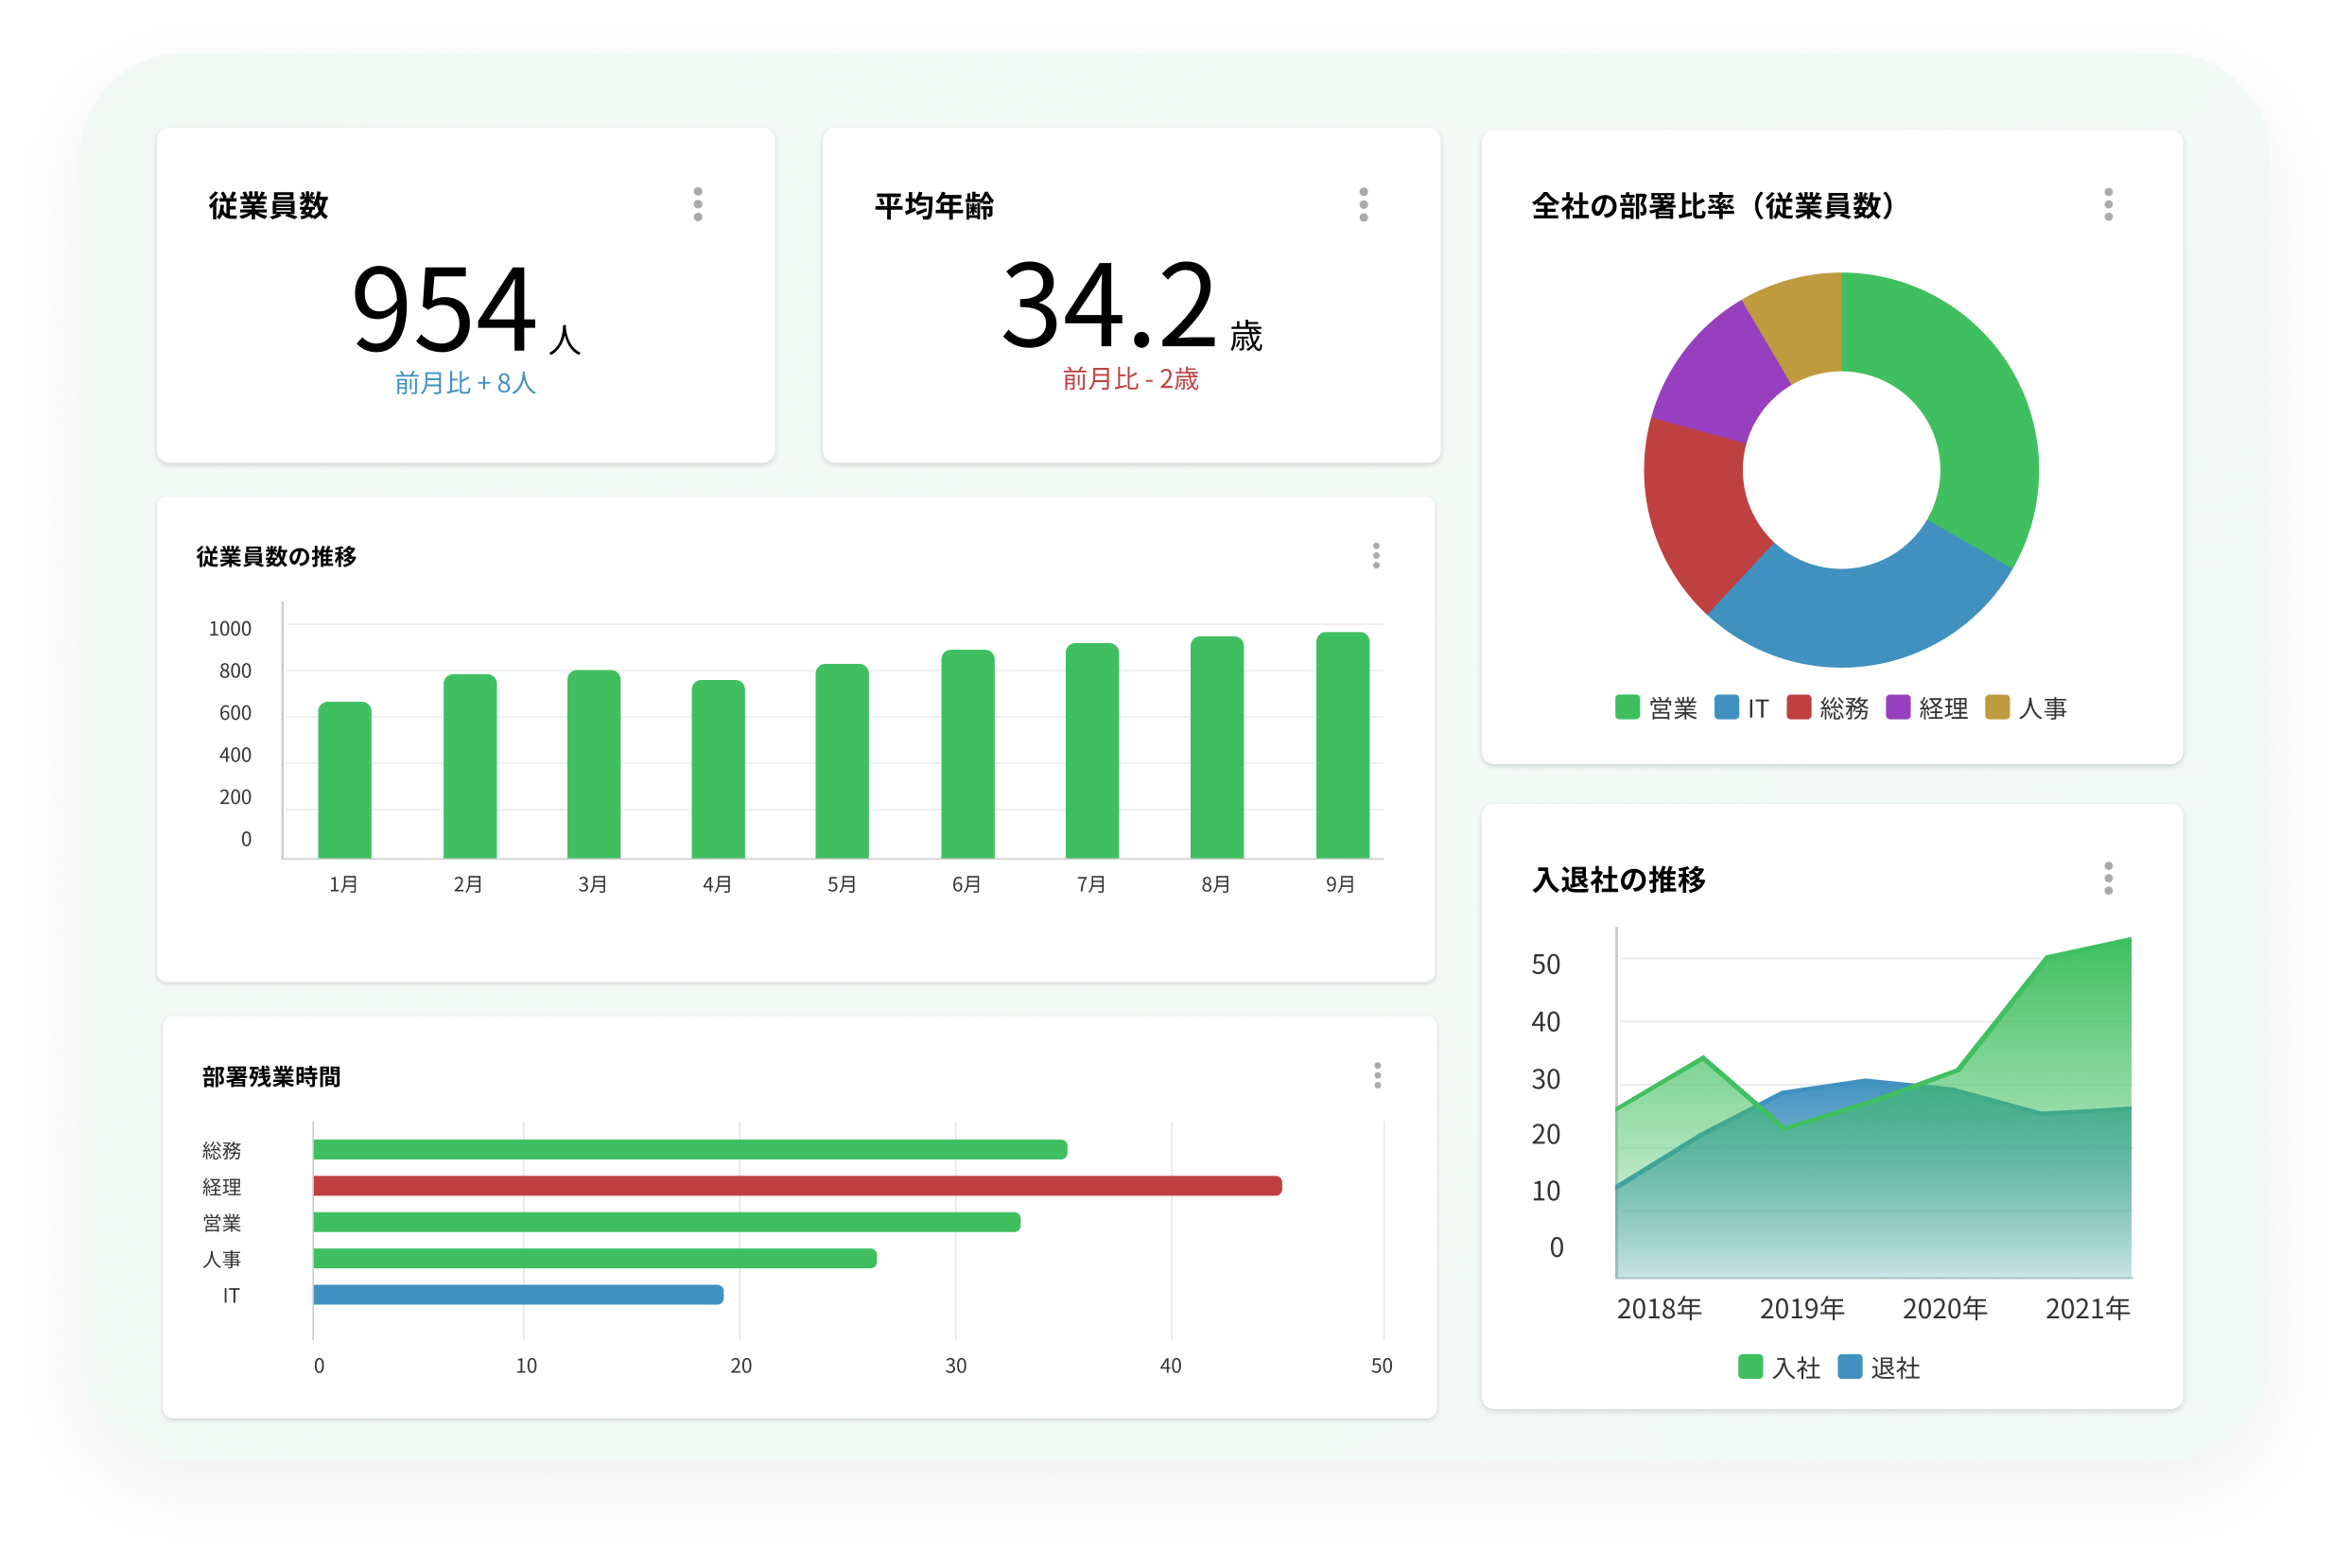This screenshot has width=2350, height=1568.
Task: Select the blue IT overtime bar
Action: 518,1295
